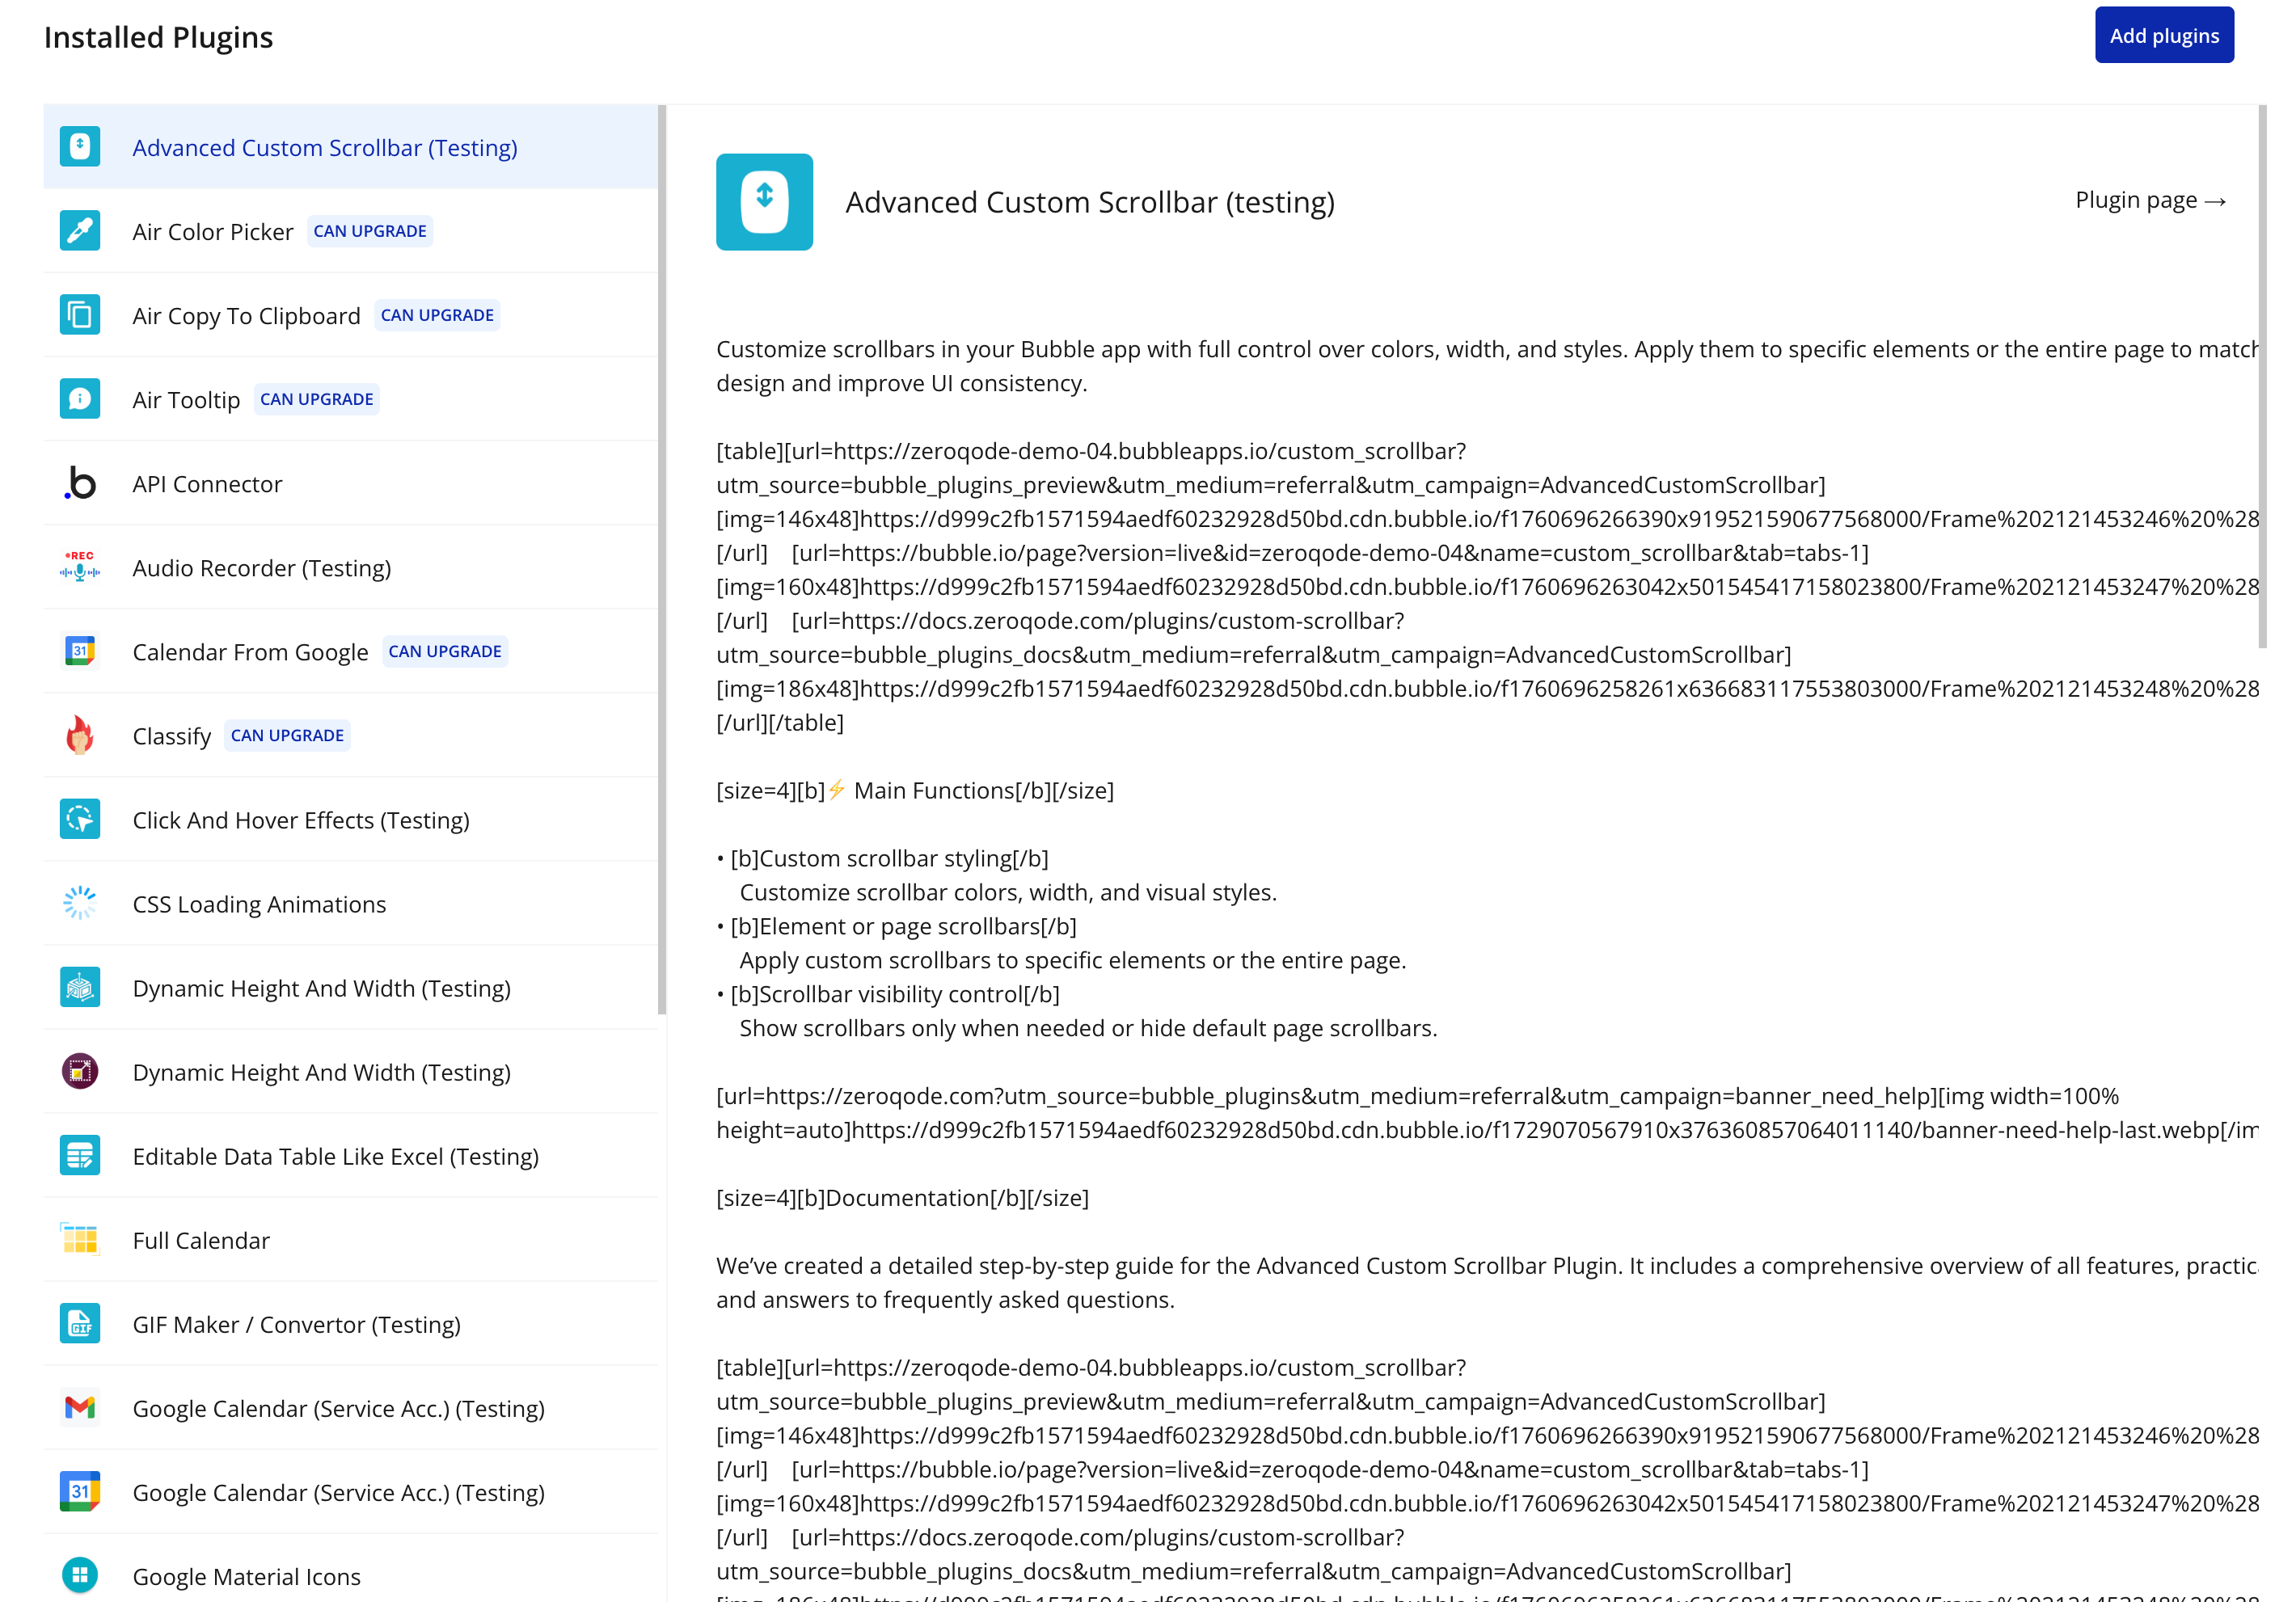Image resolution: width=2296 pixels, height=1602 pixels.
Task: Click the Full Calendar grid icon
Action: tap(79, 1240)
